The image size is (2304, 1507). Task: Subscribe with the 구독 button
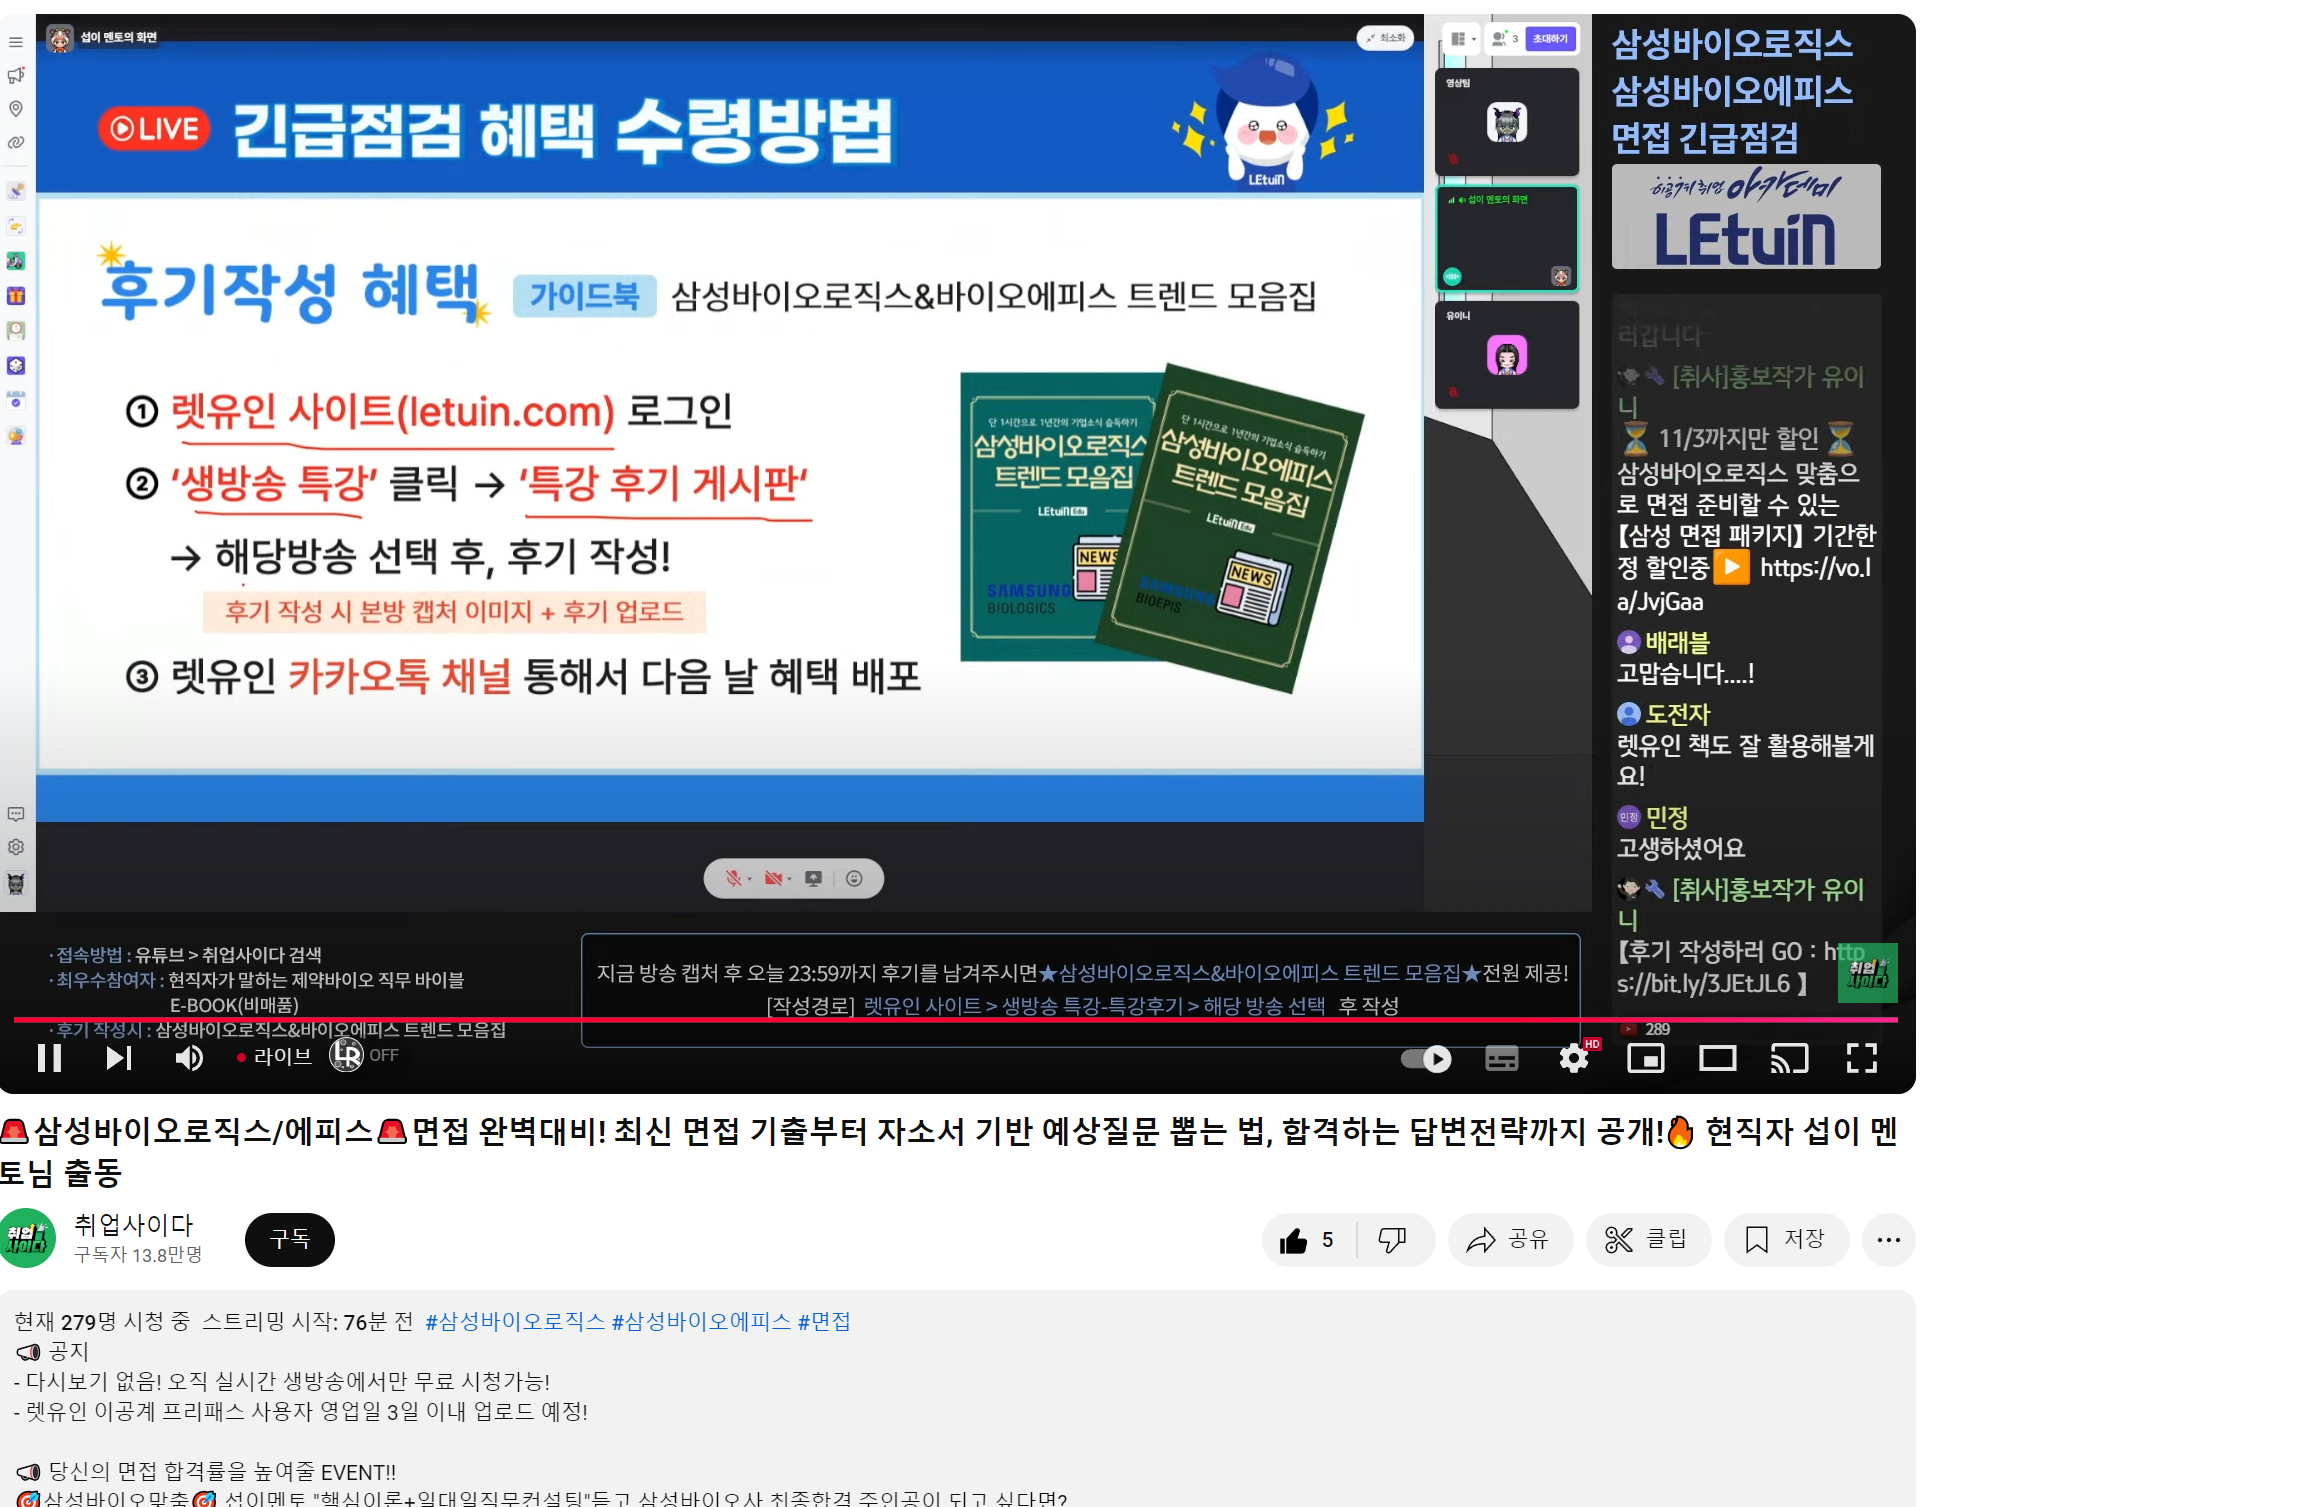click(x=290, y=1240)
